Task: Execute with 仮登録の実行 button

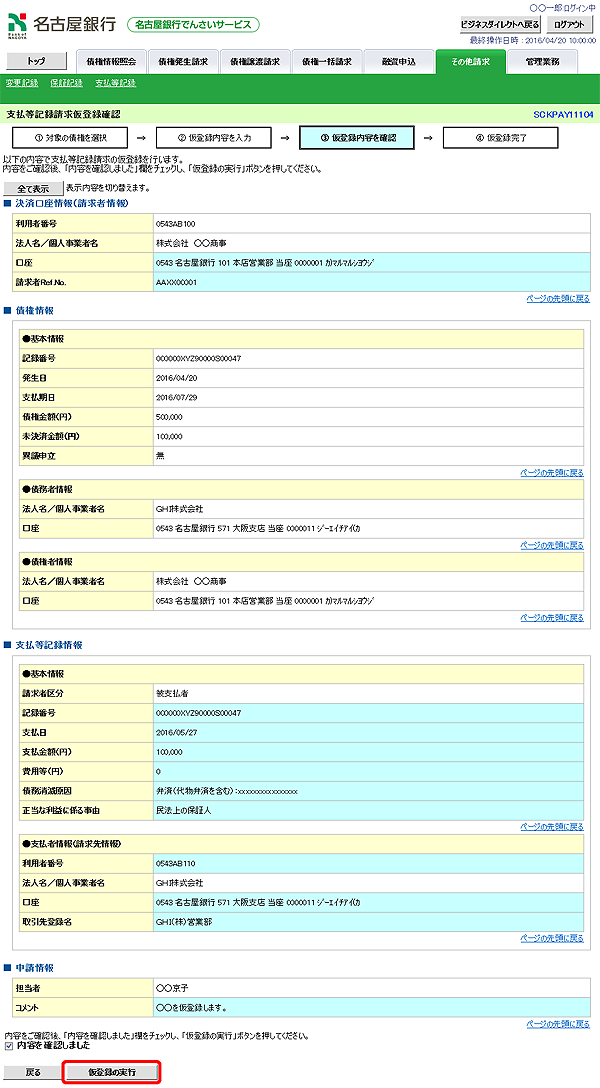Action: click(112, 1072)
